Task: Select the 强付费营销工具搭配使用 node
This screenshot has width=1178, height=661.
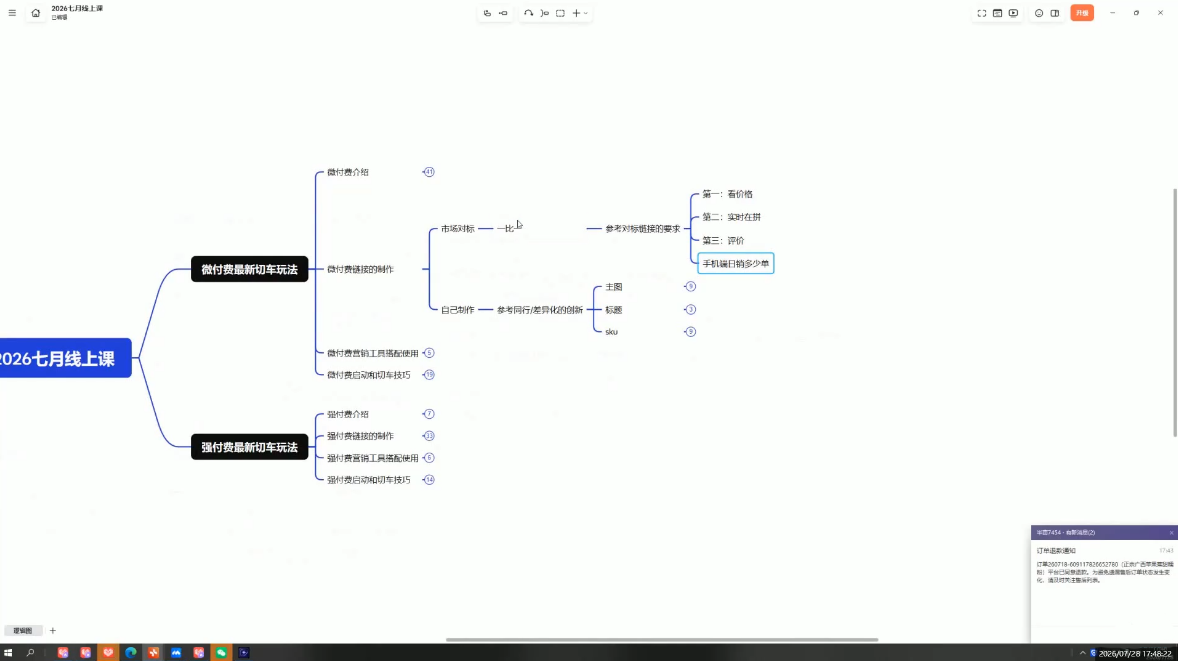Action: click(x=373, y=457)
